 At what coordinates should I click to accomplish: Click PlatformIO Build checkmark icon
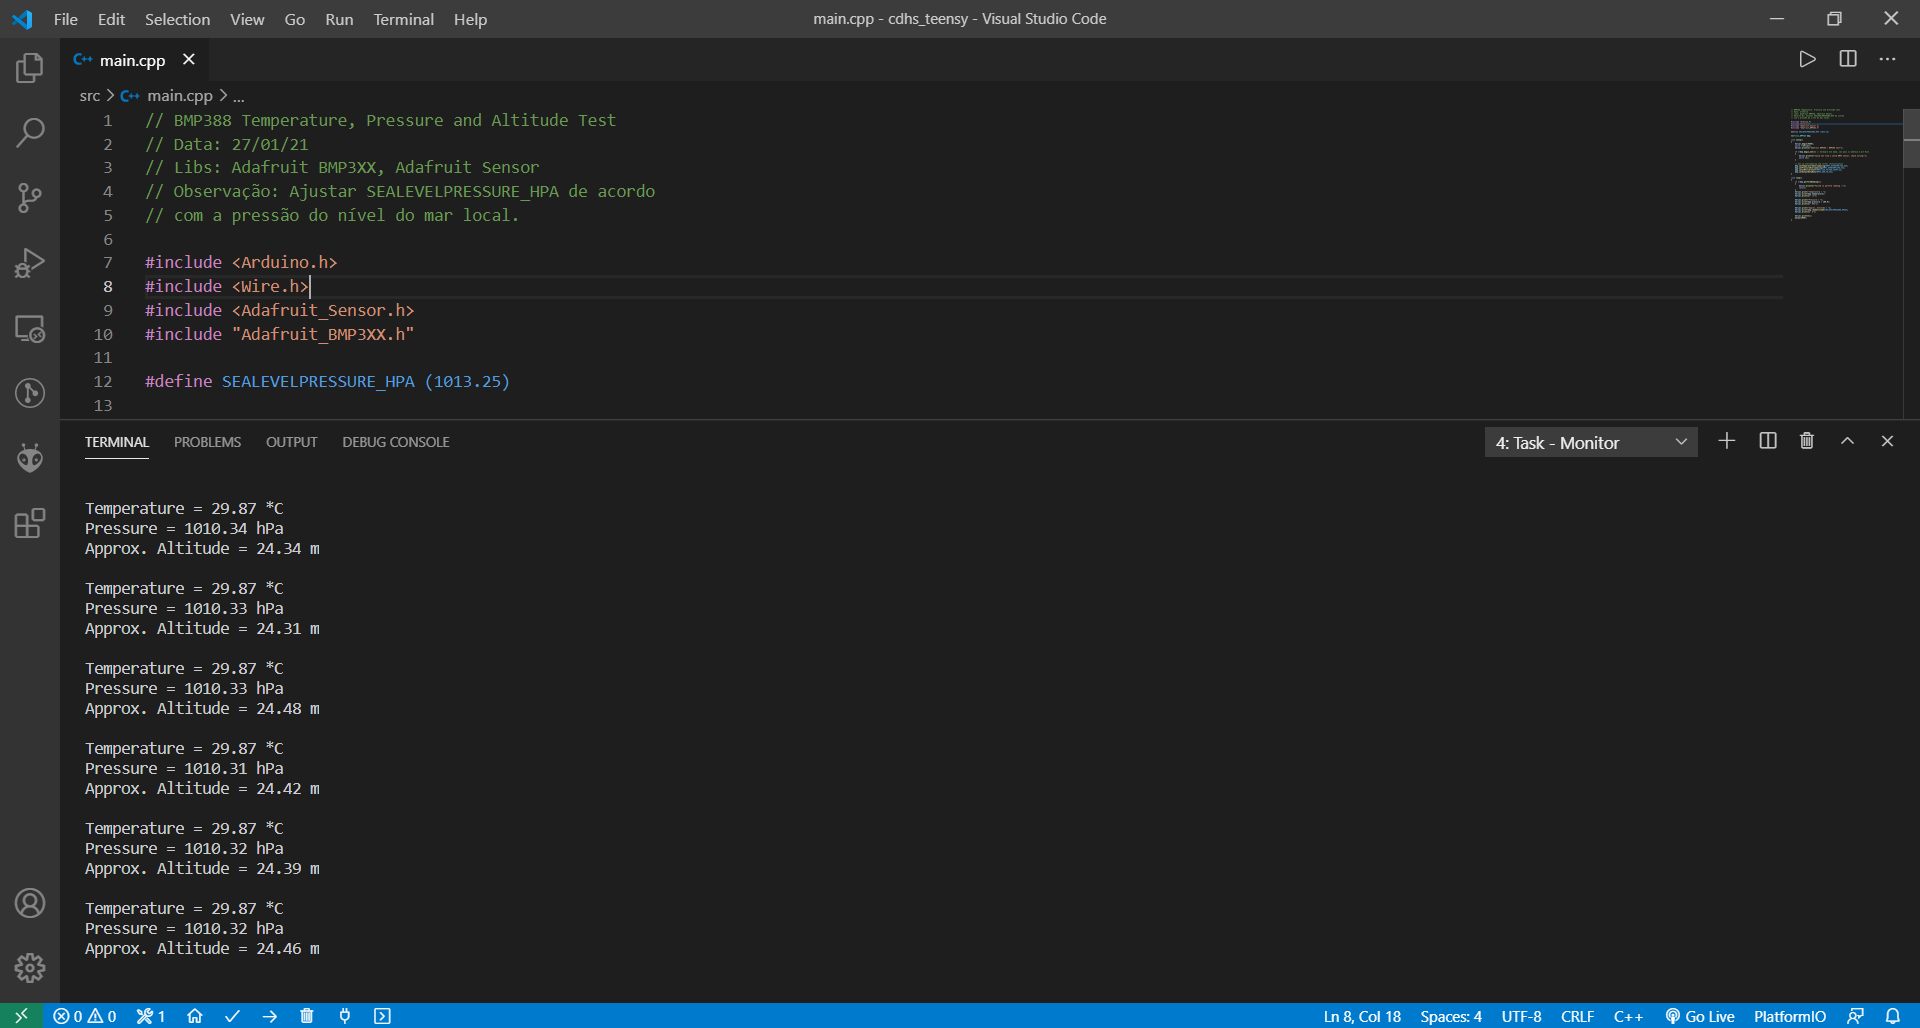(x=232, y=1016)
